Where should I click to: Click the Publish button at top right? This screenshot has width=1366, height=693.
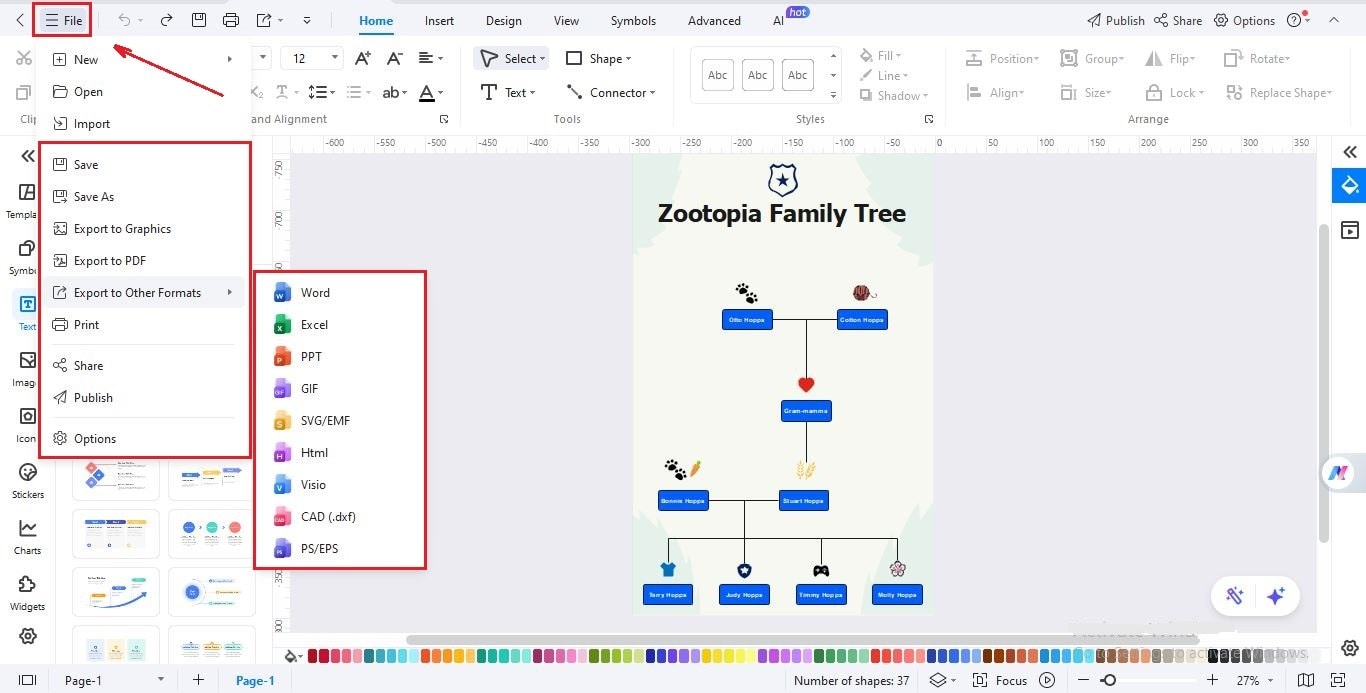click(x=1115, y=20)
